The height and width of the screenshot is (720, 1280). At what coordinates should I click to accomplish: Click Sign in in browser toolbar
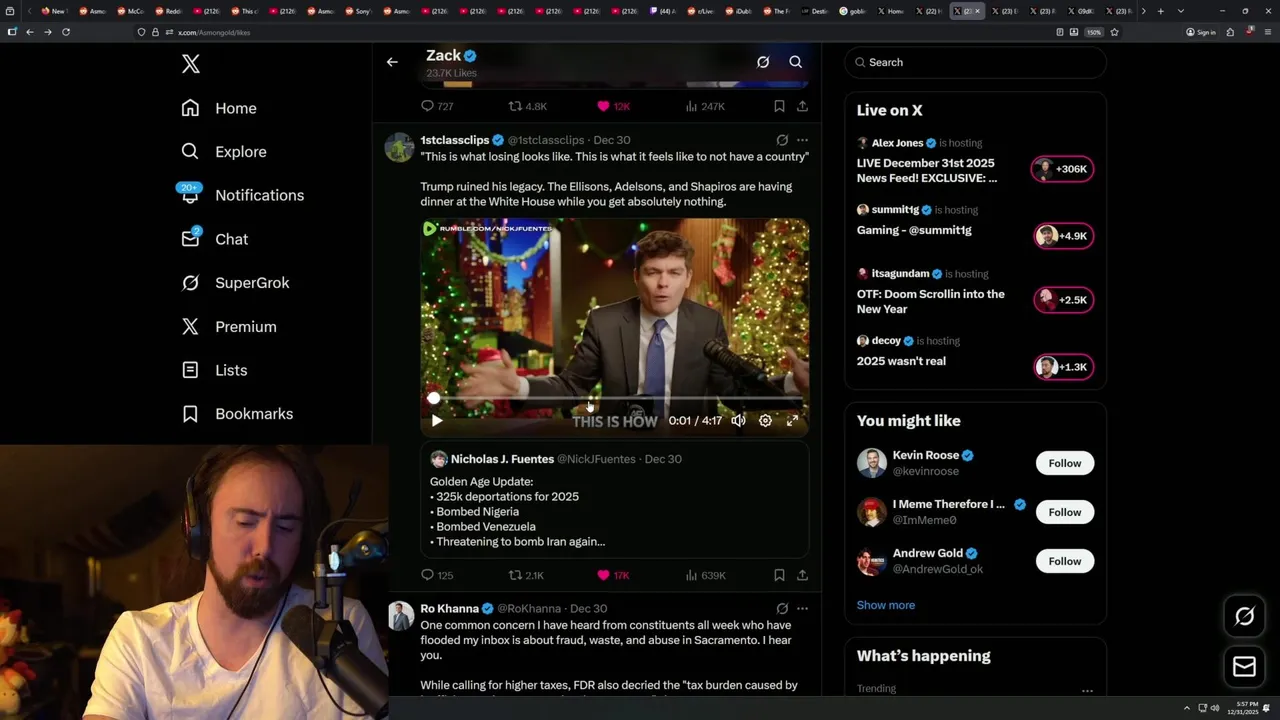tap(1201, 32)
